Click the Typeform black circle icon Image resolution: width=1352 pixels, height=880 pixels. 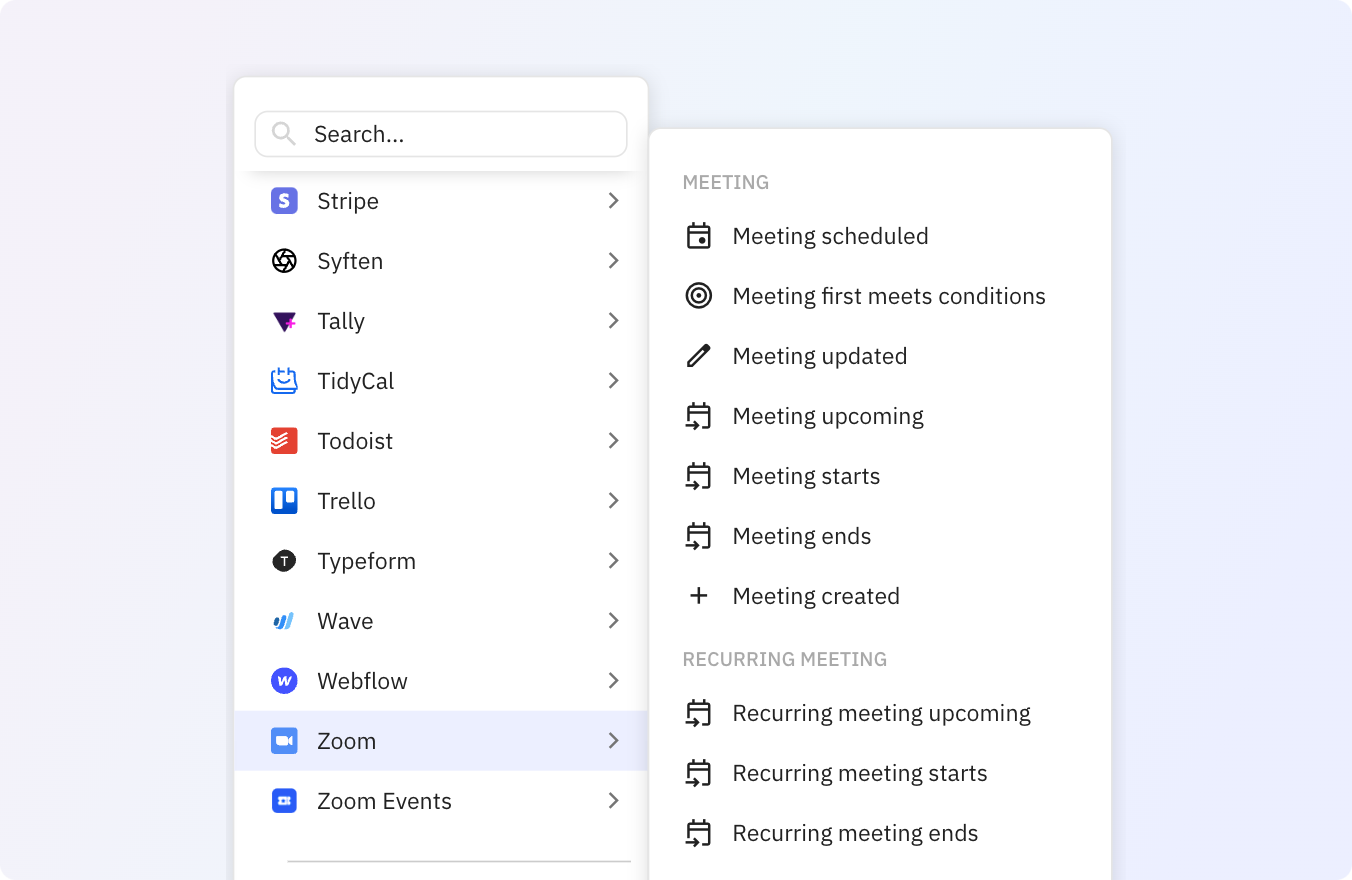pyautogui.click(x=284, y=561)
